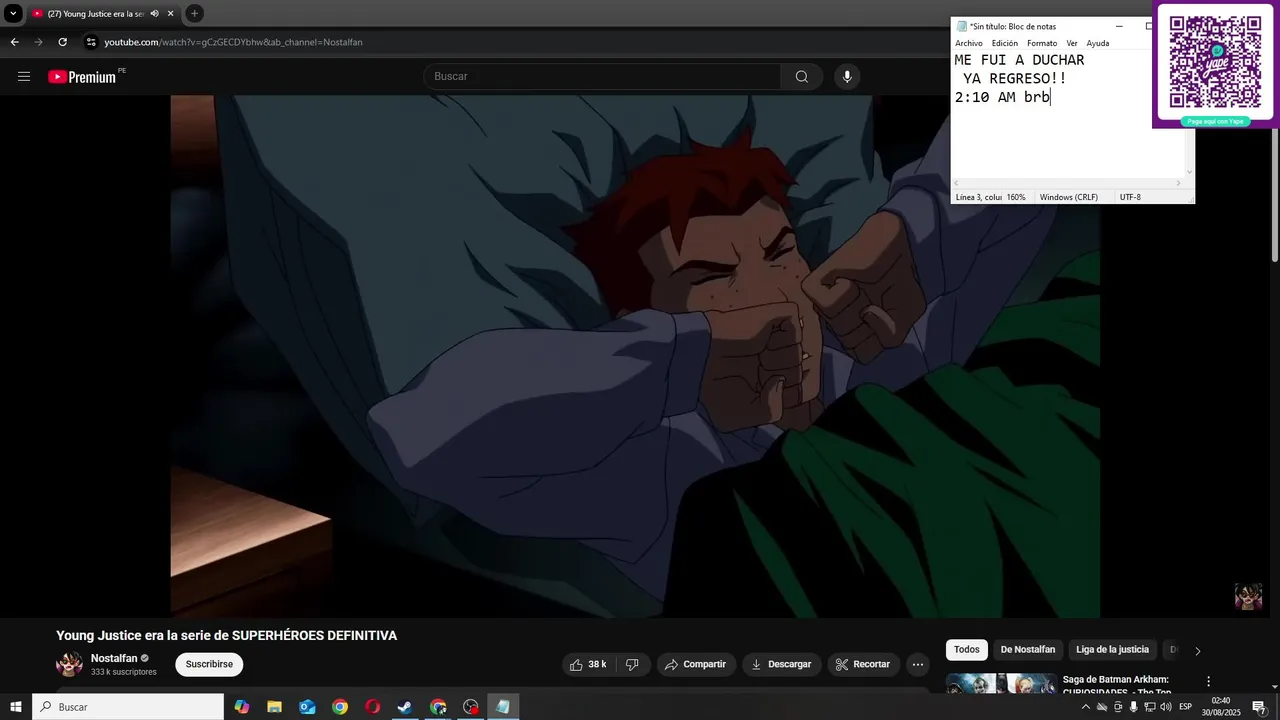Show hidden system tray icons
The width and height of the screenshot is (1280, 720).
tap(1086, 707)
